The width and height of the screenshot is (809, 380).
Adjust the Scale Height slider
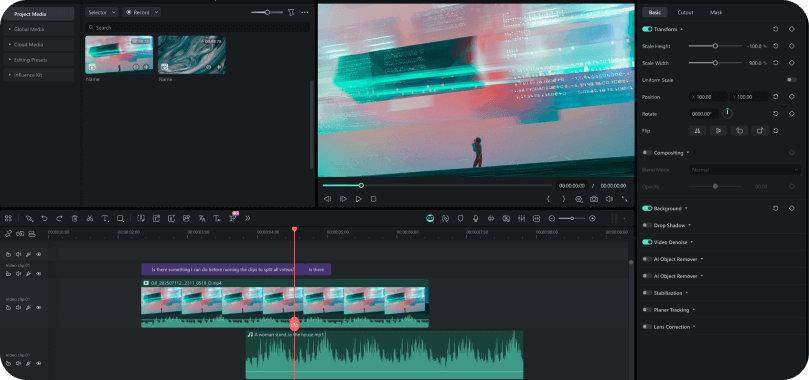point(715,46)
